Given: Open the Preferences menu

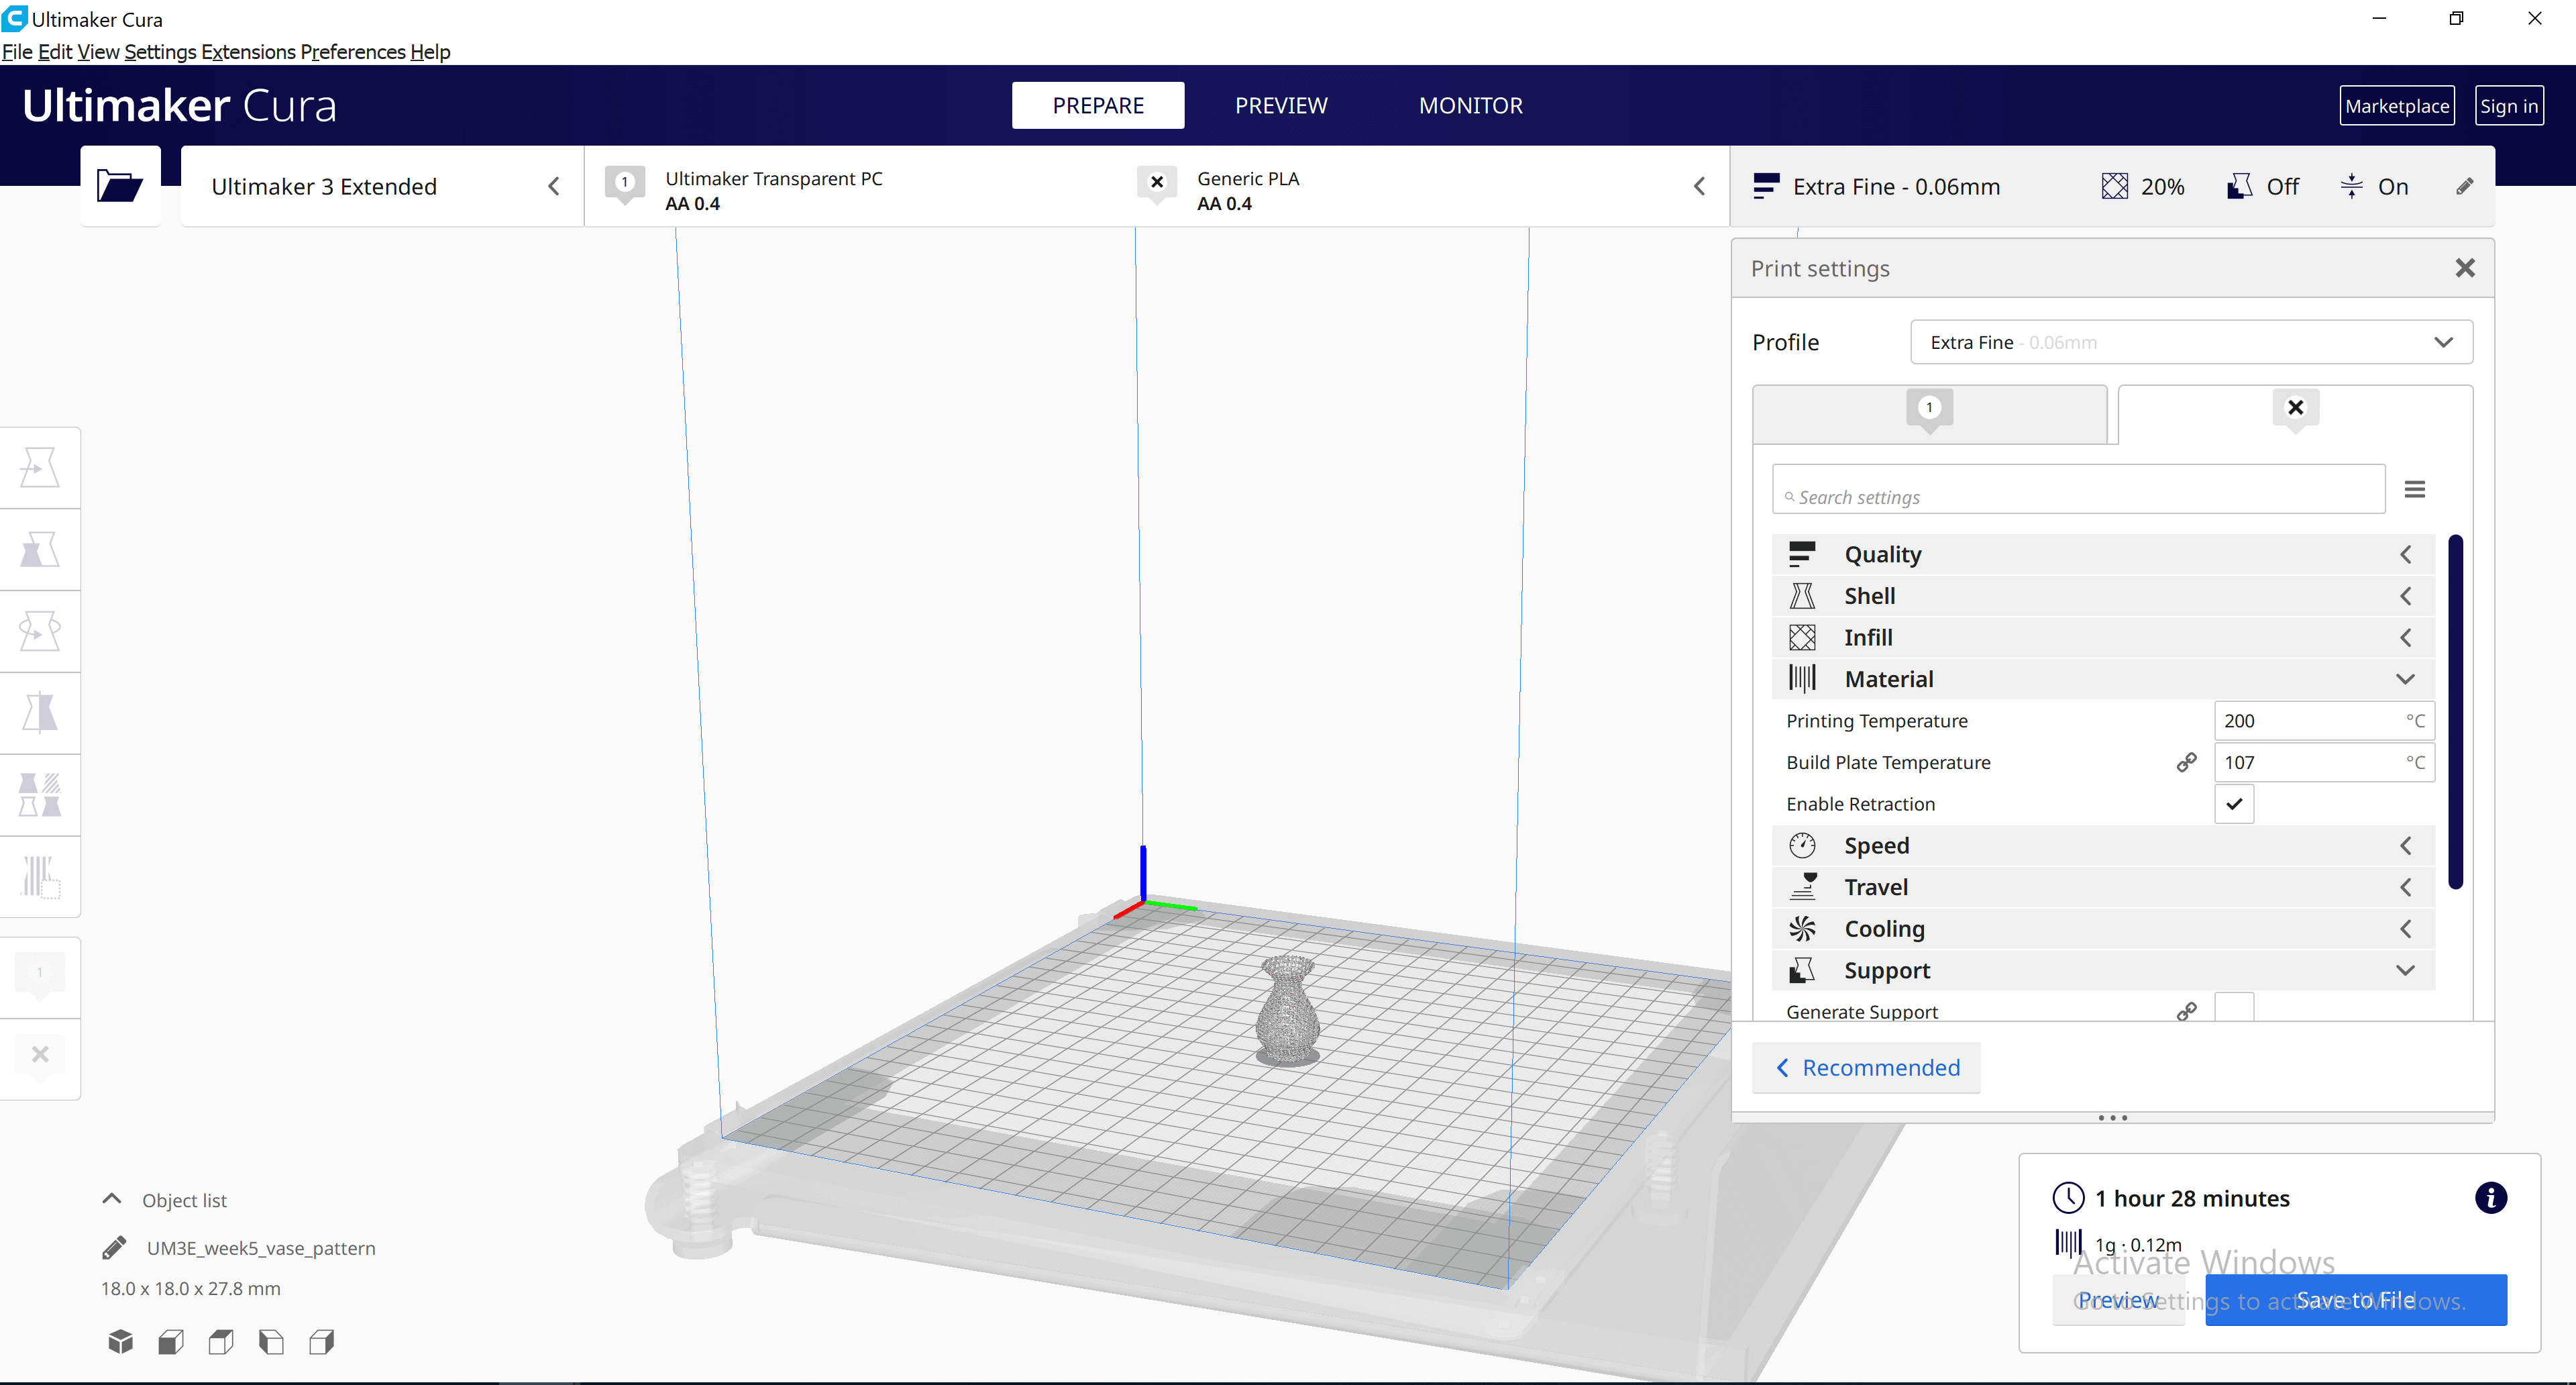Looking at the screenshot, I should click(x=353, y=51).
